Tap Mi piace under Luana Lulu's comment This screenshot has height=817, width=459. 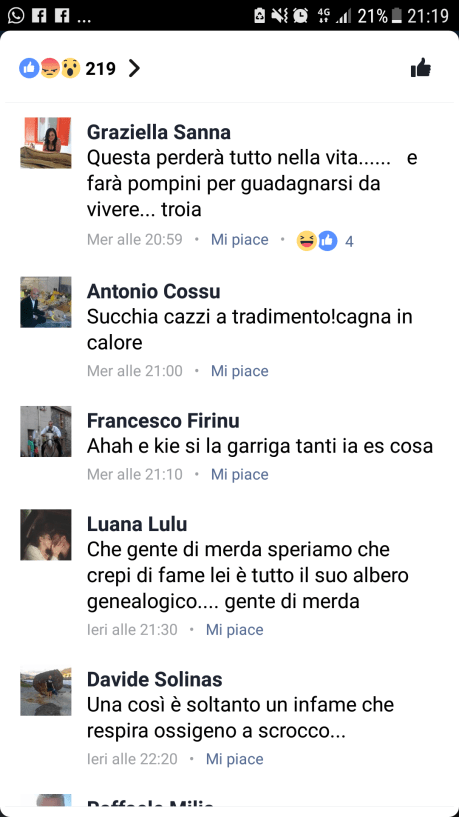(234, 629)
